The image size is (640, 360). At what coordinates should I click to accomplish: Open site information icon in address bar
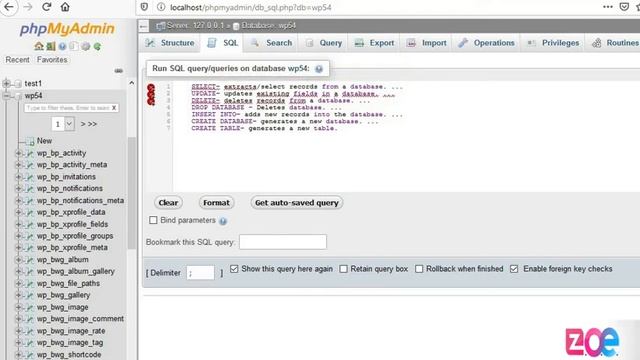tap(161, 7)
